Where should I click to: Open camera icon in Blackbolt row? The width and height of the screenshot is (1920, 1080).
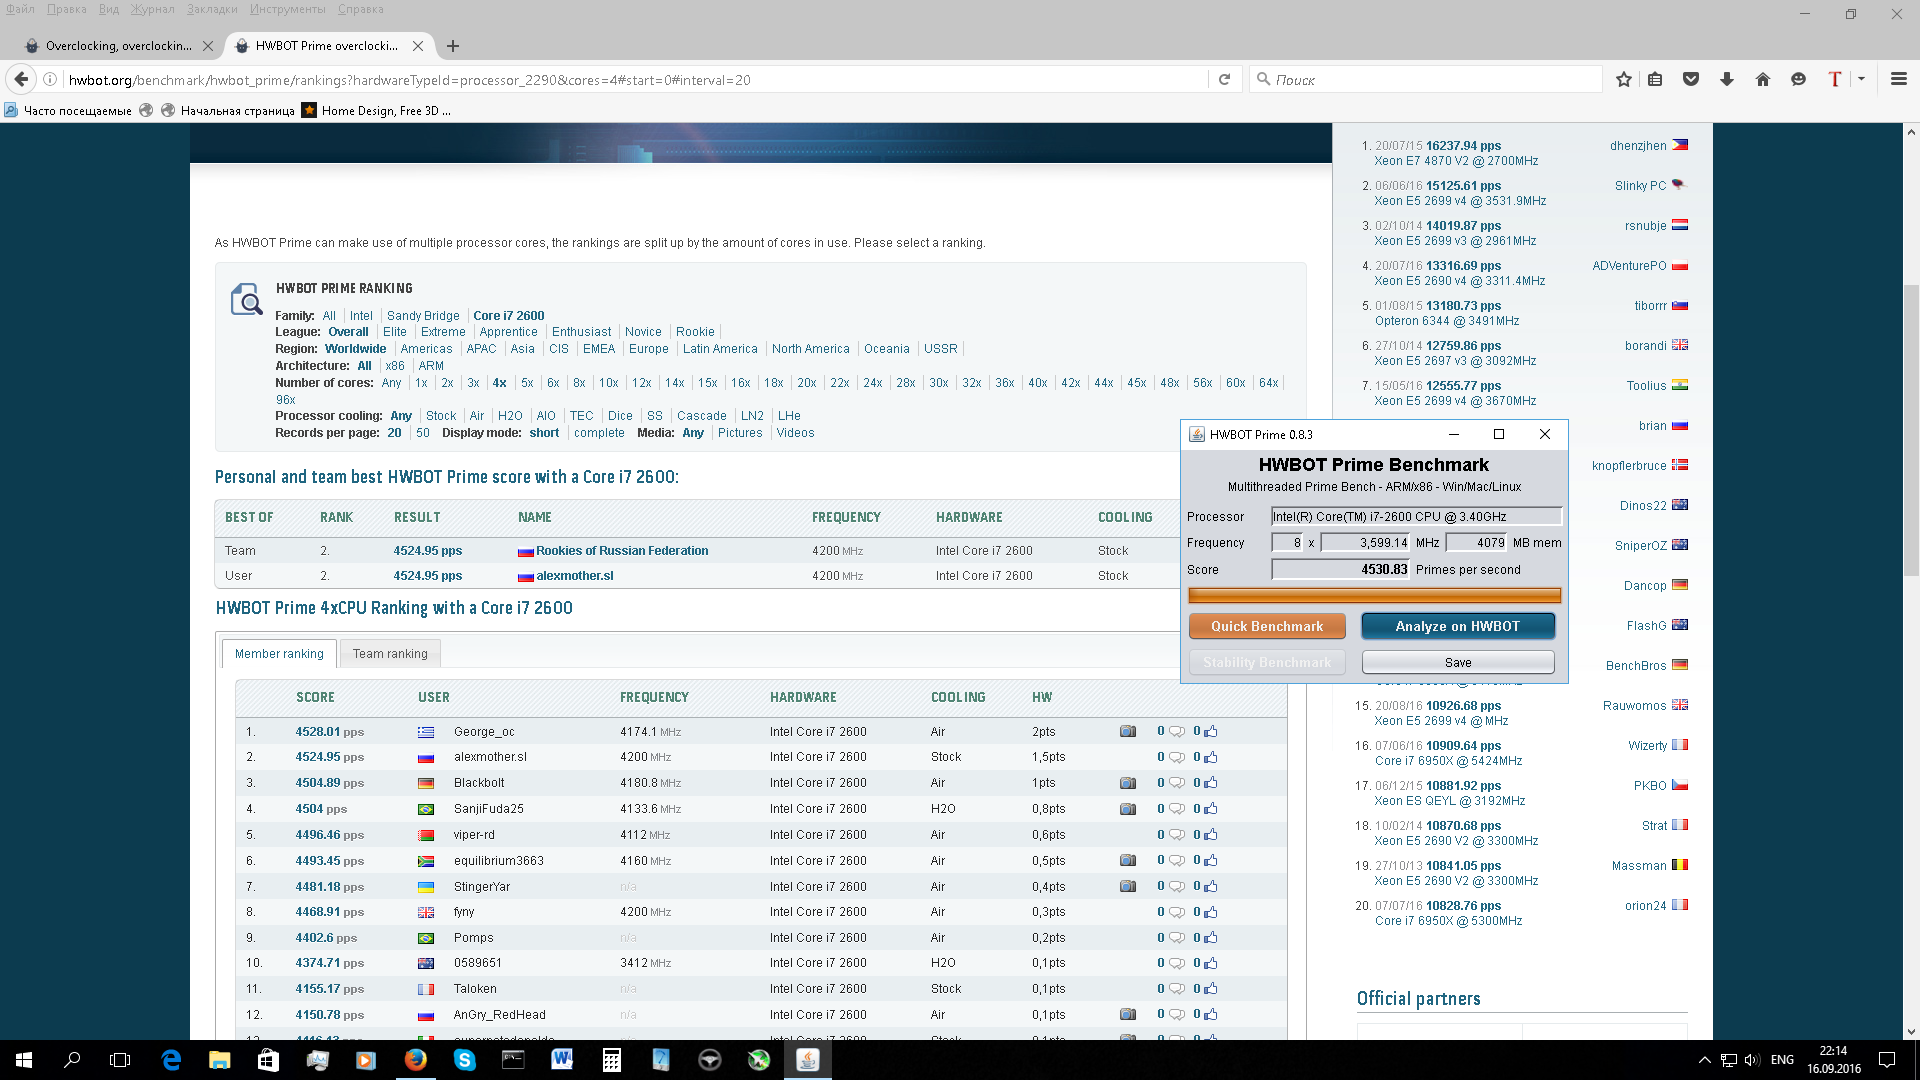coord(1128,783)
